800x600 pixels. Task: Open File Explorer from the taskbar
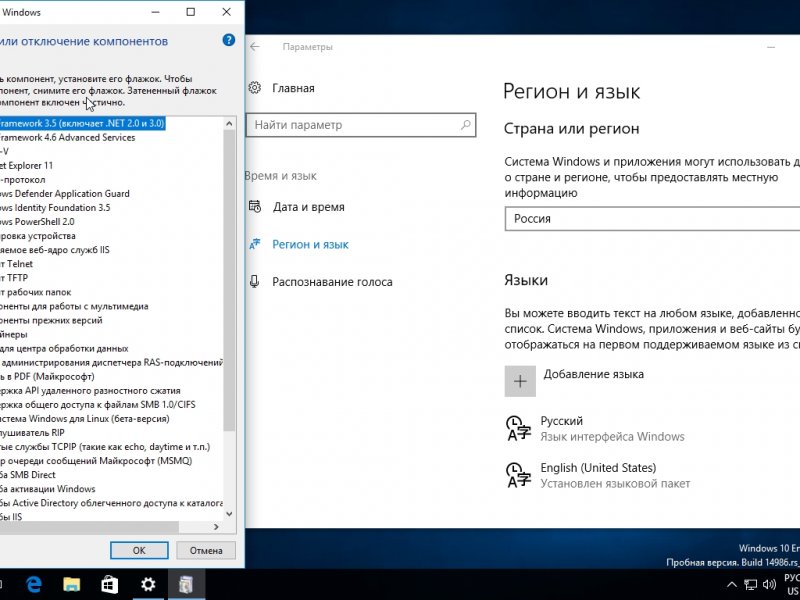71,584
